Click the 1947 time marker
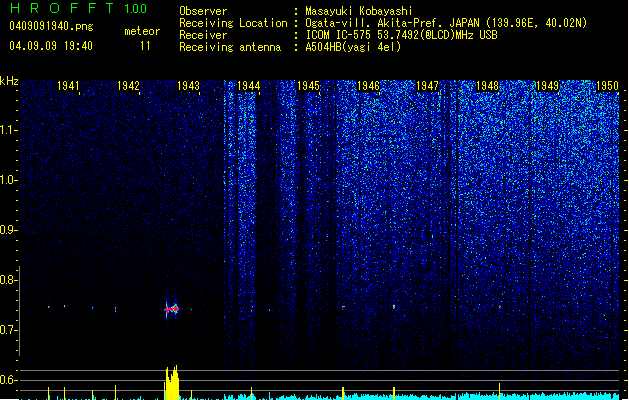The height and width of the screenshot is (400, 629). [428, 86]
